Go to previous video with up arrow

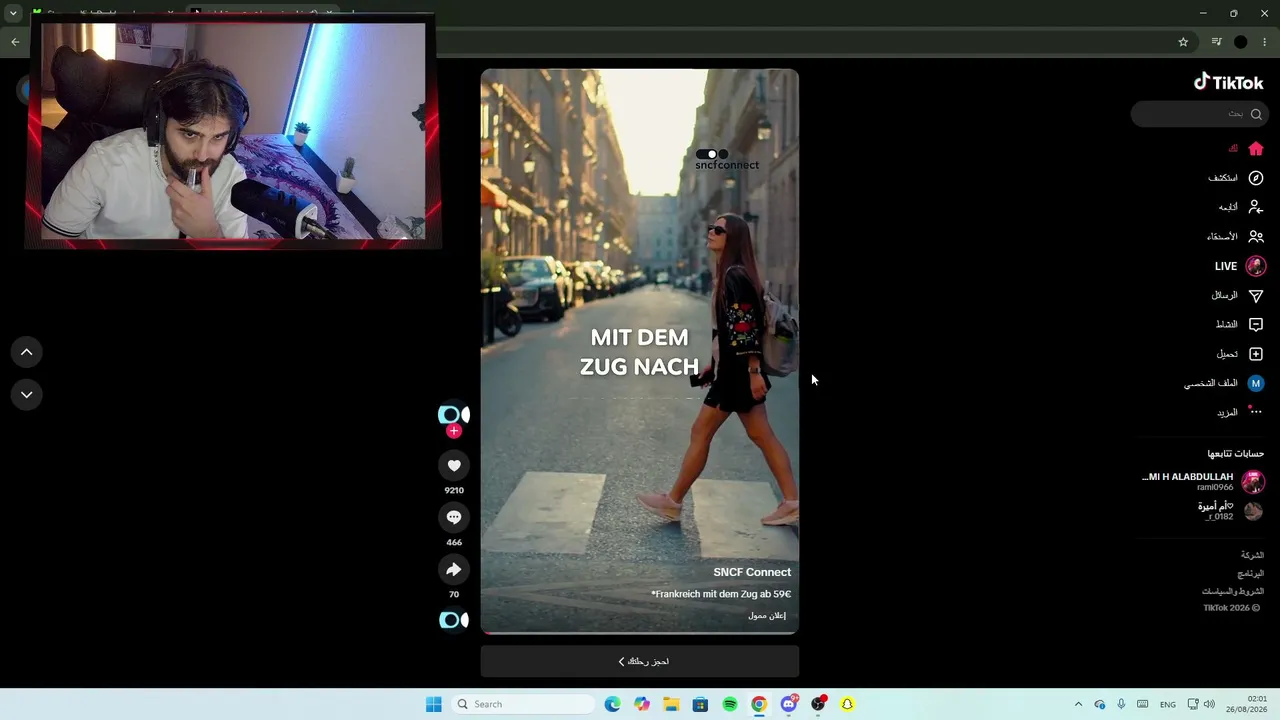(27, 352)
